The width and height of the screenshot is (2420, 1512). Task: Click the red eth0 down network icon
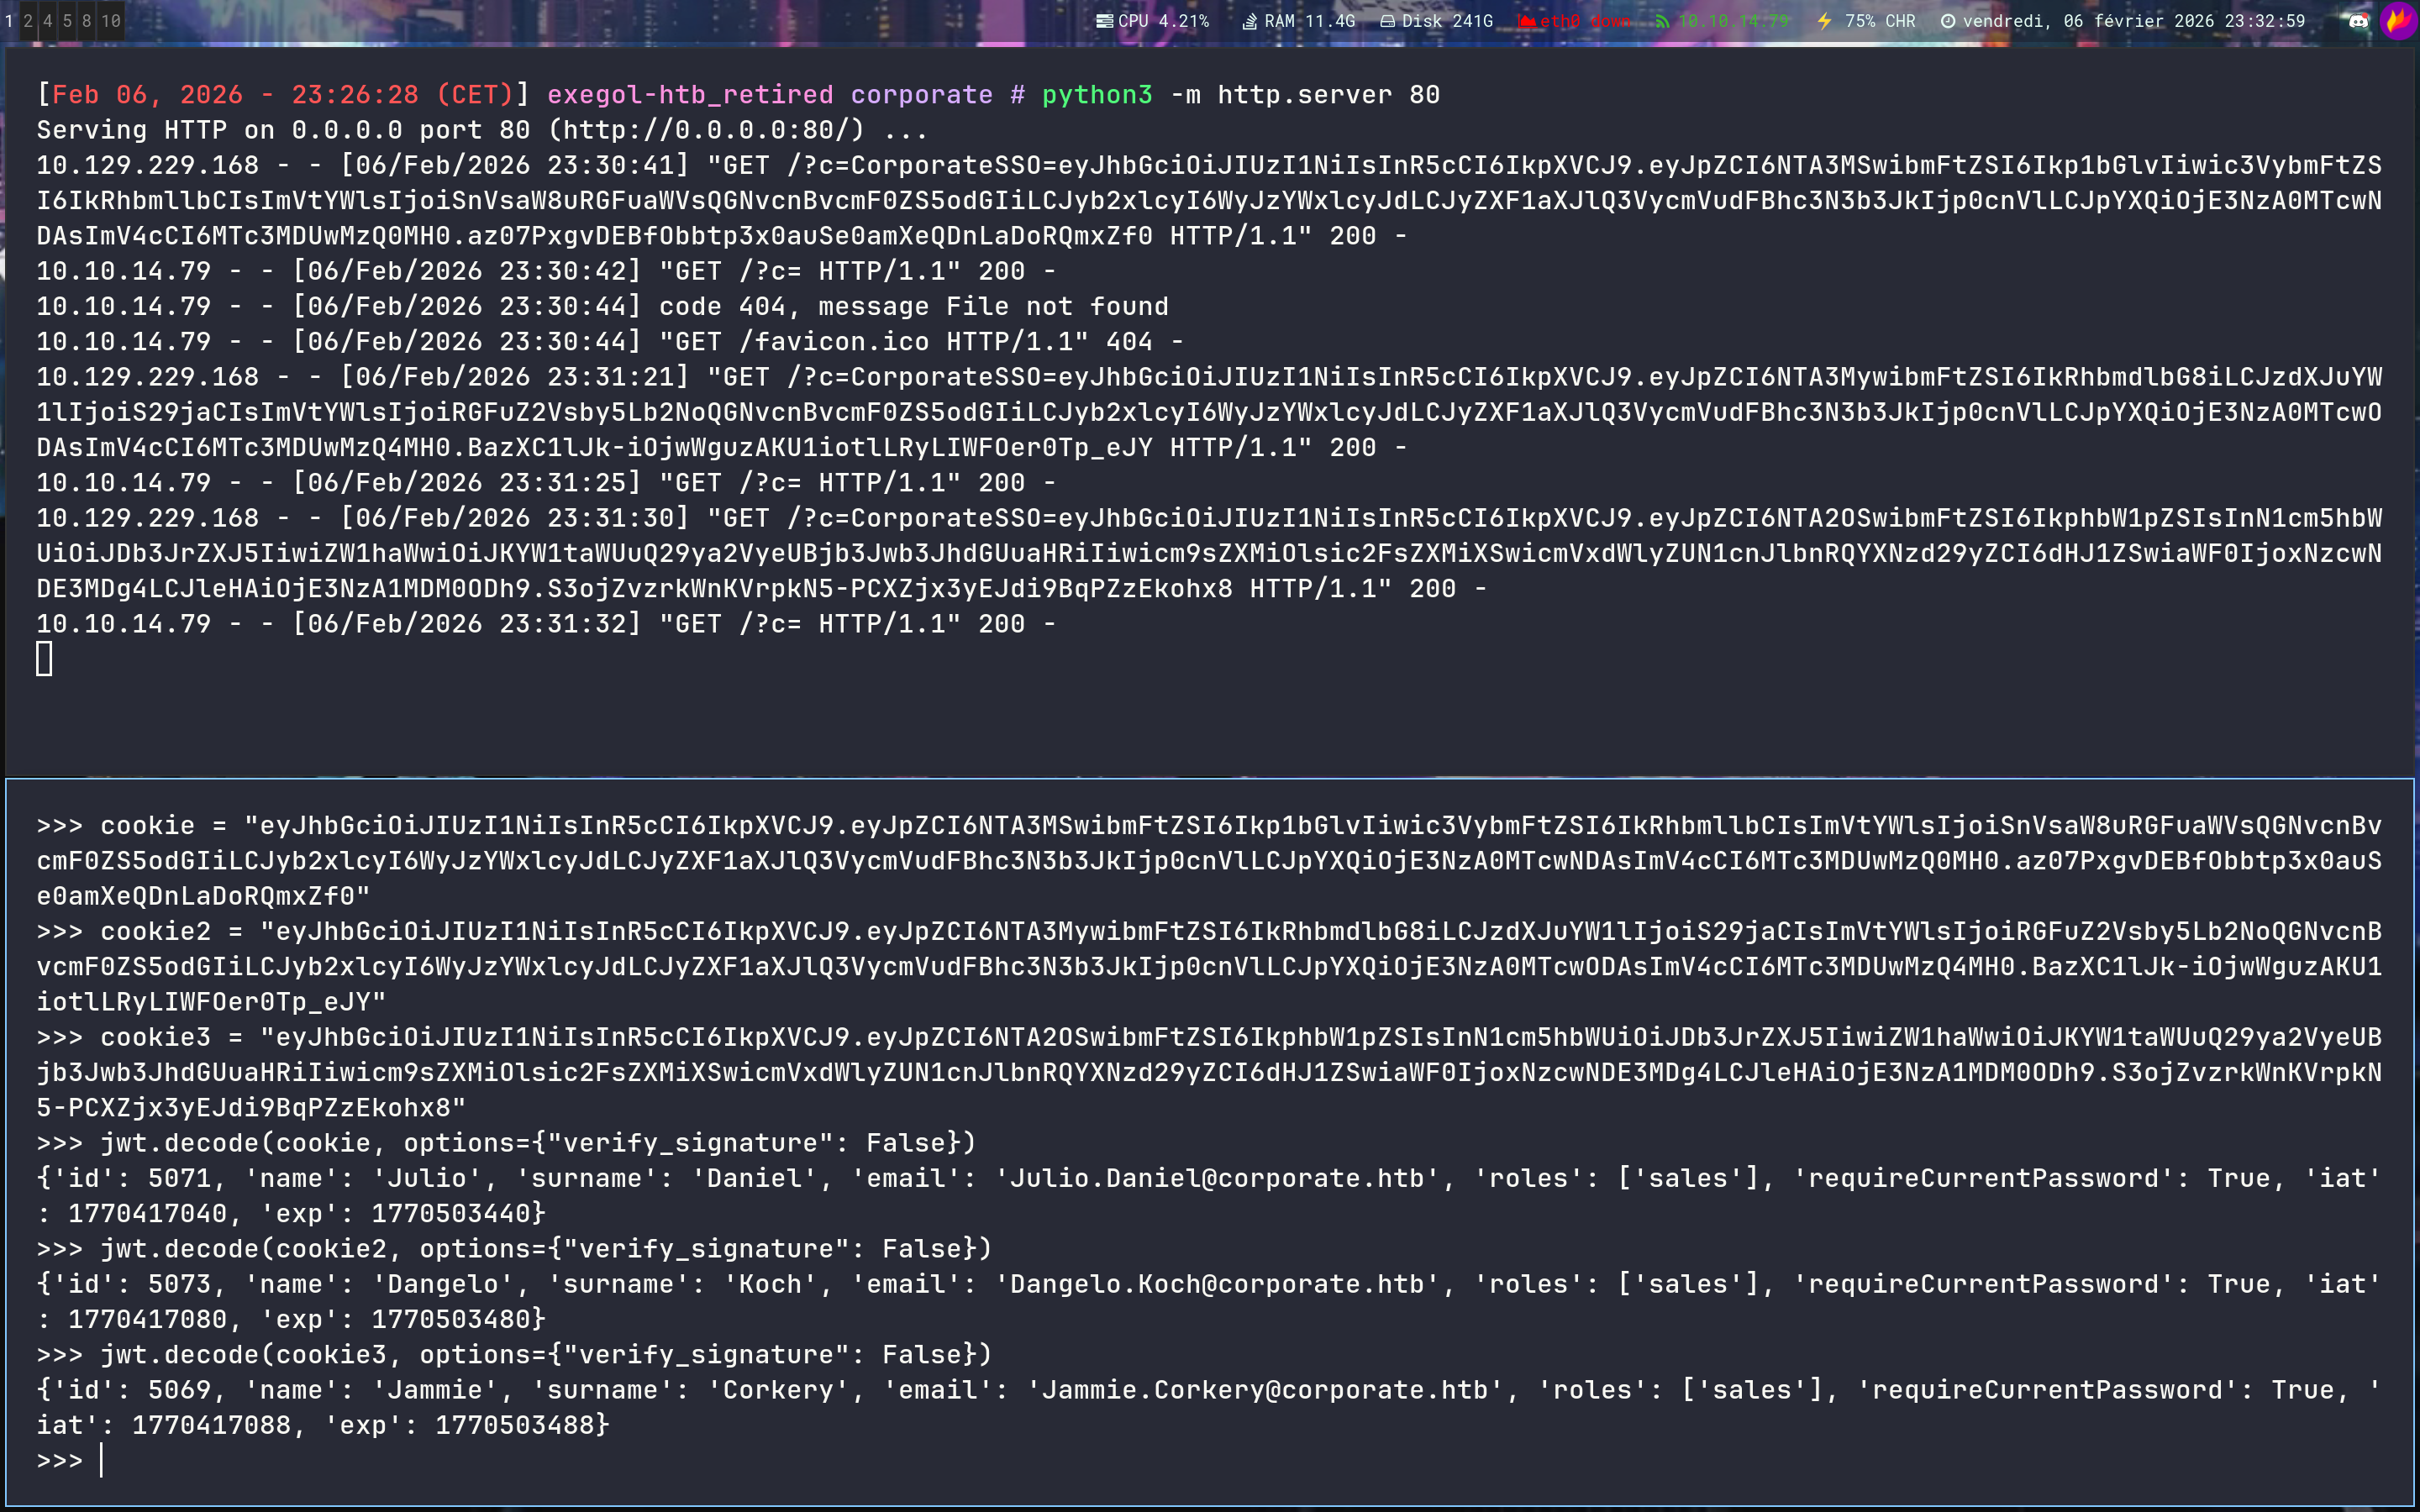[x=1526, y=21]
